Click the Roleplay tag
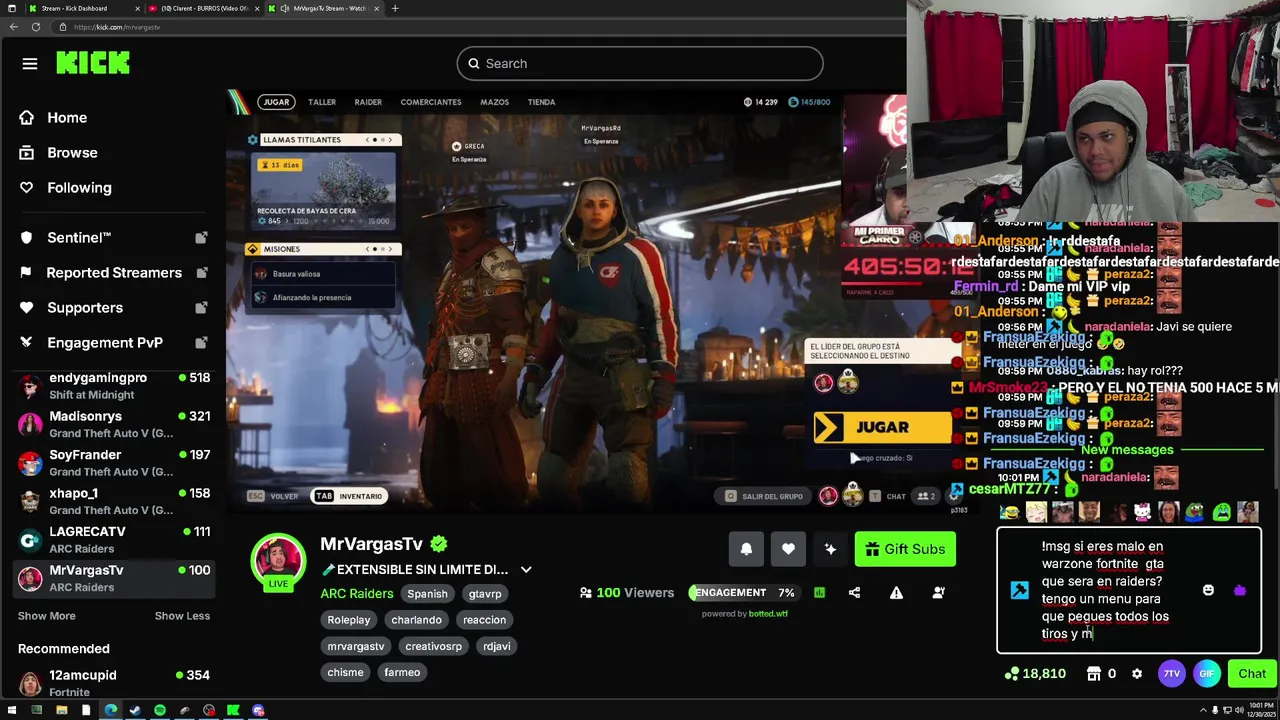 tap(349, 620)
